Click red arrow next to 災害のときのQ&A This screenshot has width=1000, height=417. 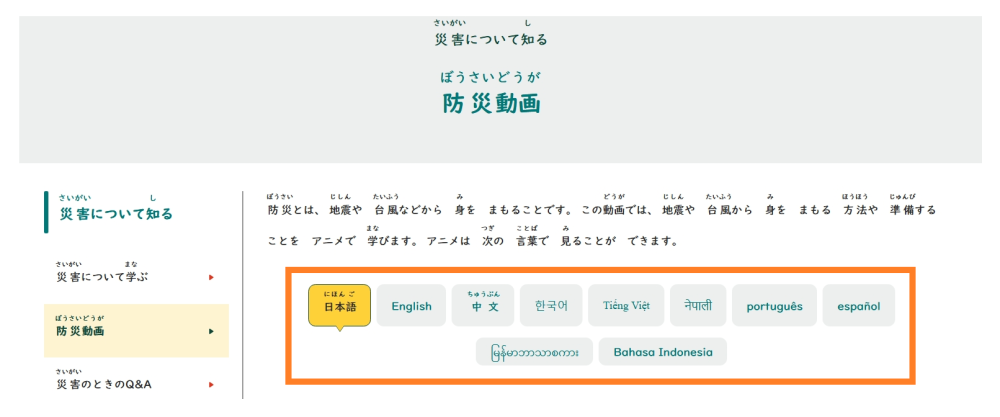(x=211, y=385)
